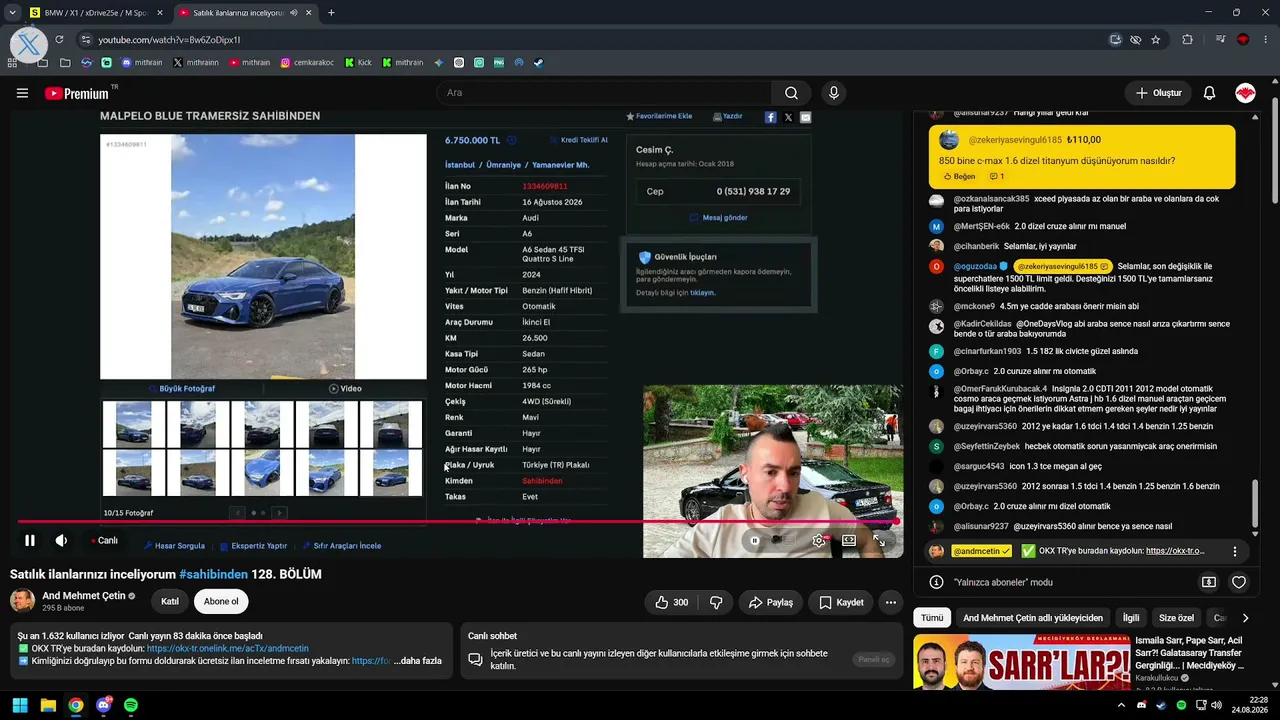Click the Oluştur create button
The width and height of the screenshot is (1280, 720).
pyautogui.click(x=1159, y=93)
